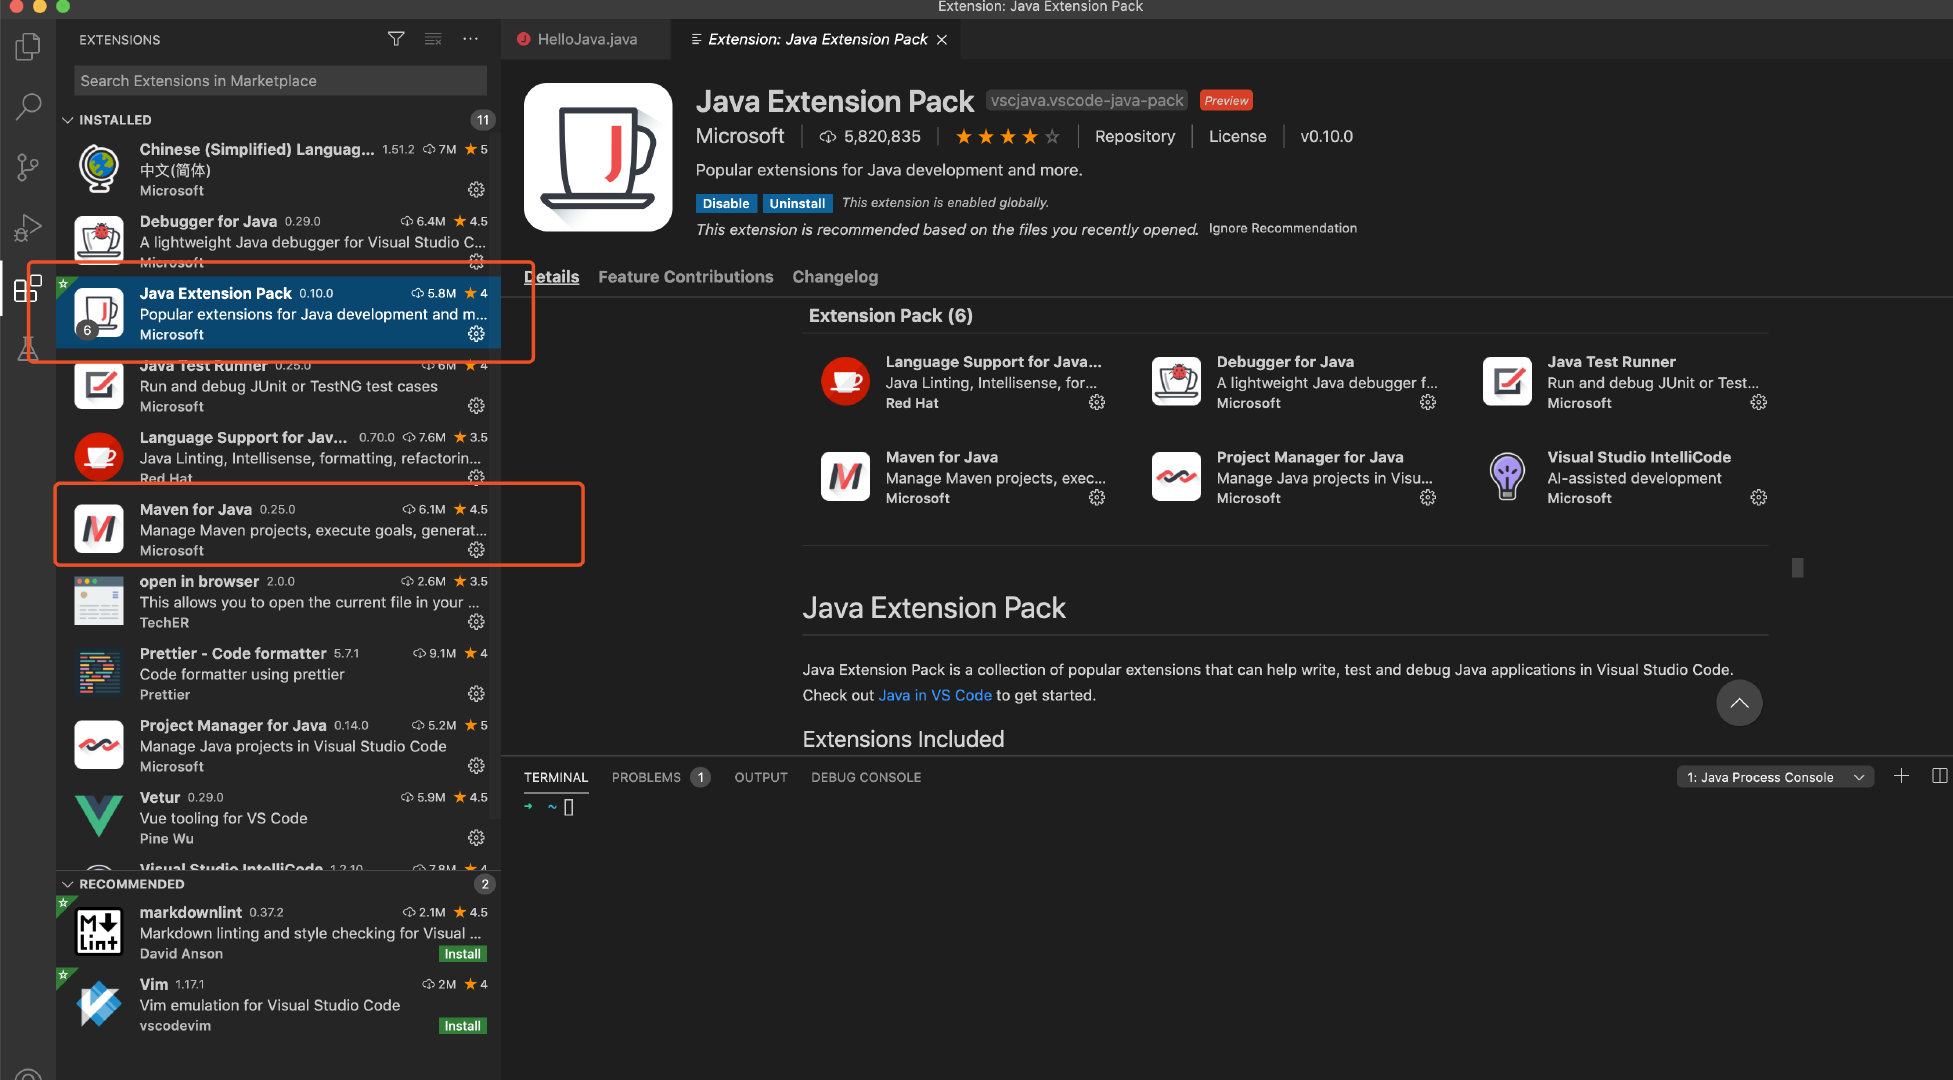Open the Test flask view
Screen dimensions: 1953x1080
coord(28,349)
